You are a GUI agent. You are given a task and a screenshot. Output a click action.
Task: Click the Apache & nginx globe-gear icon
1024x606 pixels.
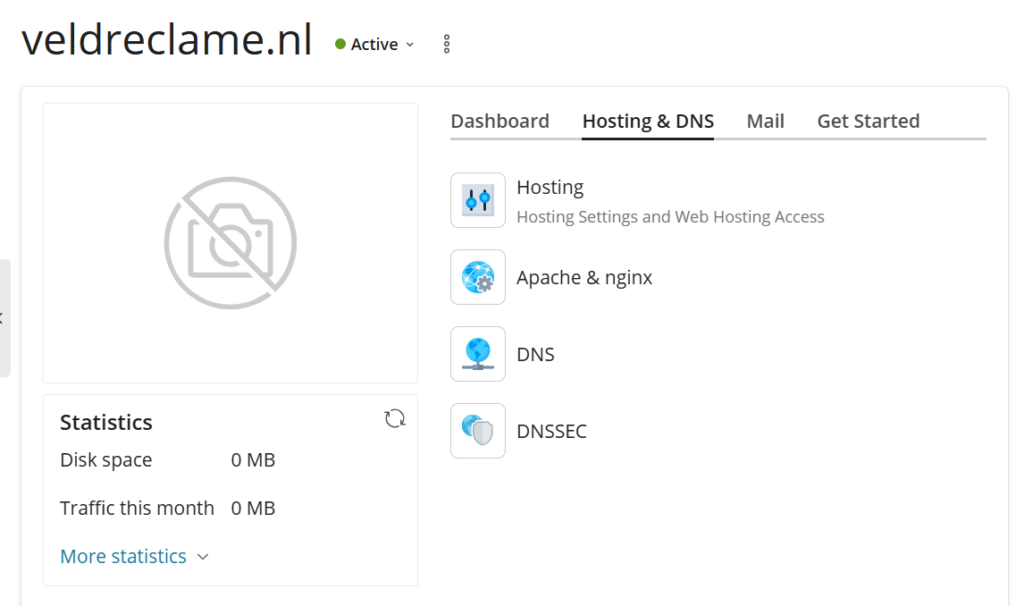[478, 277]
